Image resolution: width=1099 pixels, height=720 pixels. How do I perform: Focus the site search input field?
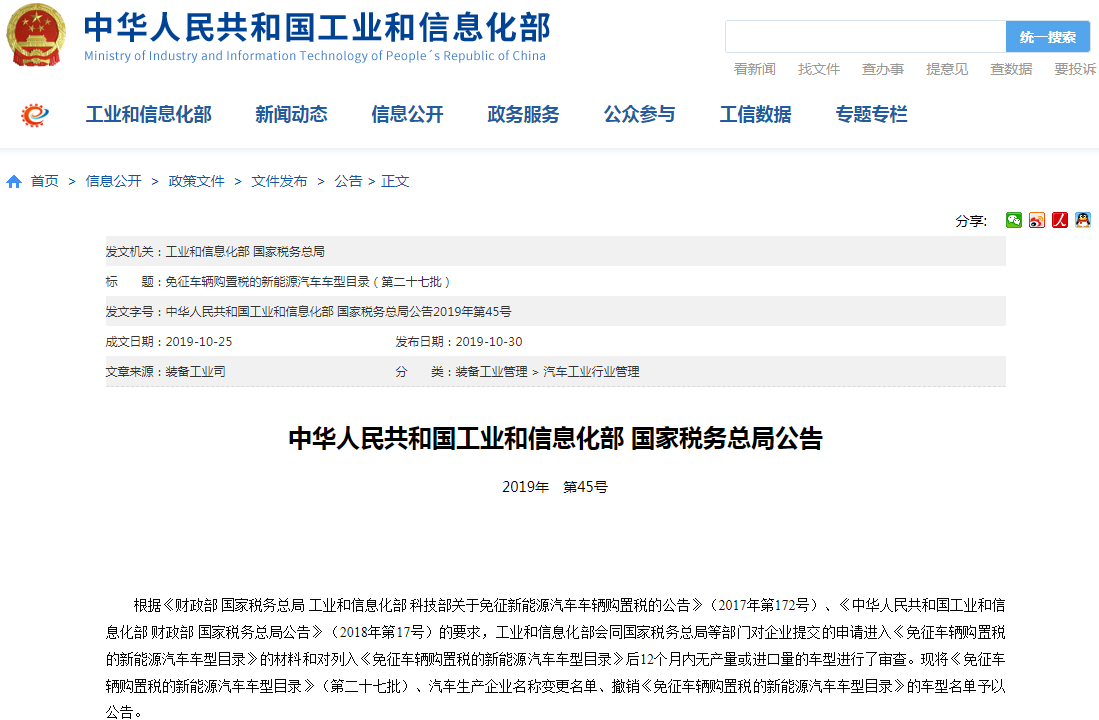(x=866, y=36)
